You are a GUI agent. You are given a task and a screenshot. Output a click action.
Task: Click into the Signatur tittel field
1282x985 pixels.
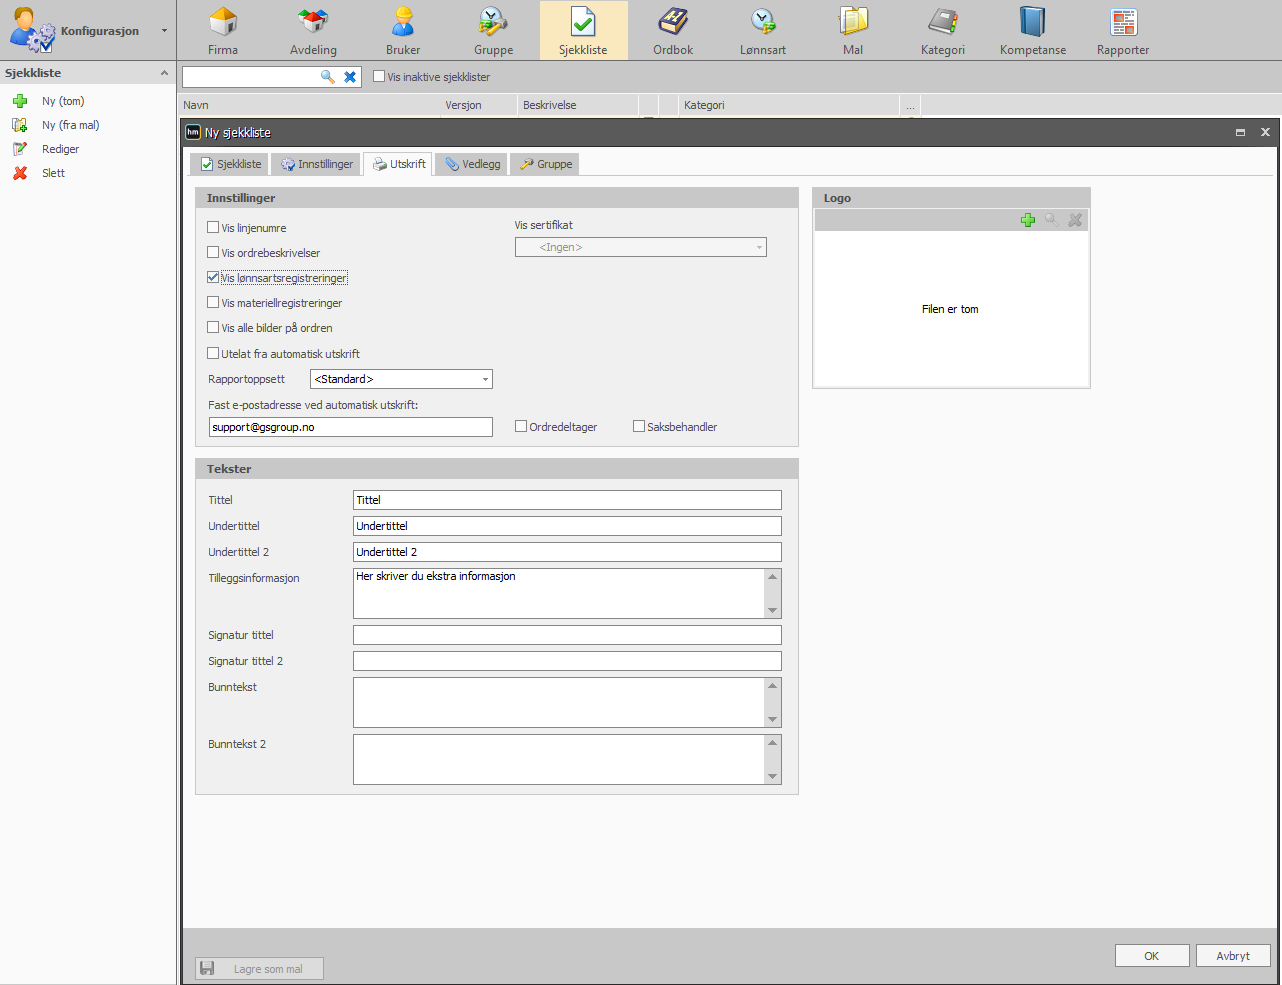tap(567, 635)
